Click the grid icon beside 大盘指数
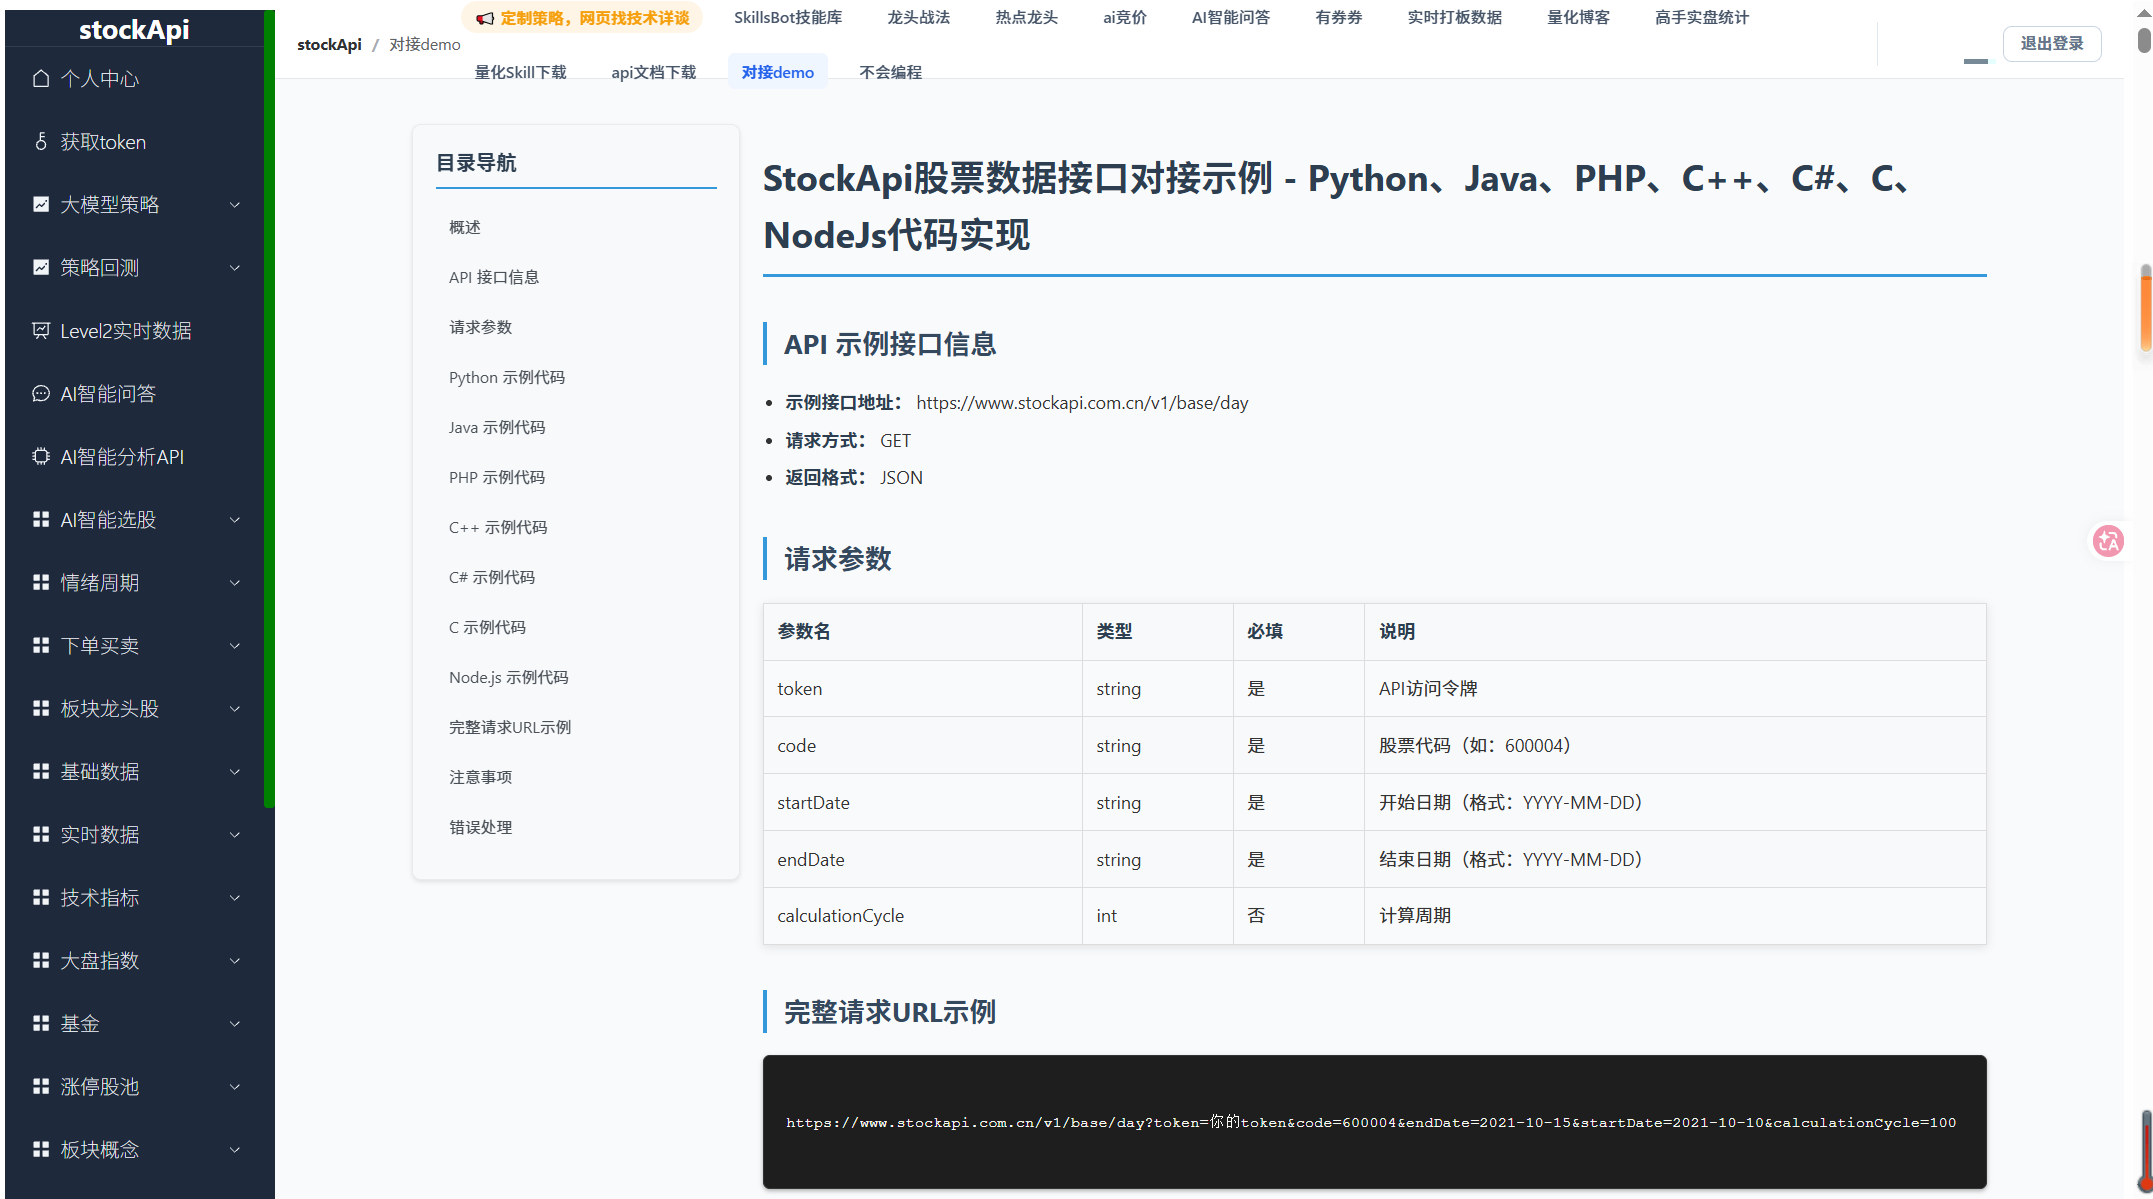The height and width of the screenshot is (1199, 2153). click(x=41, y=960)
